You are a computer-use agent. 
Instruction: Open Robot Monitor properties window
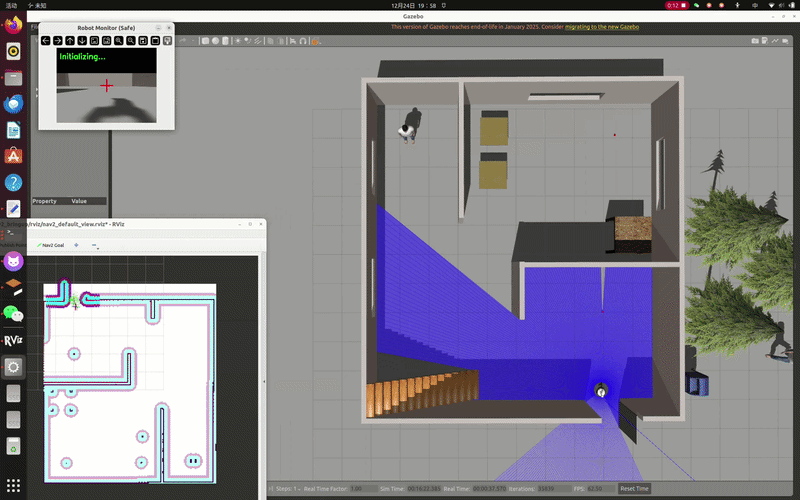click(x=167, y=40)
